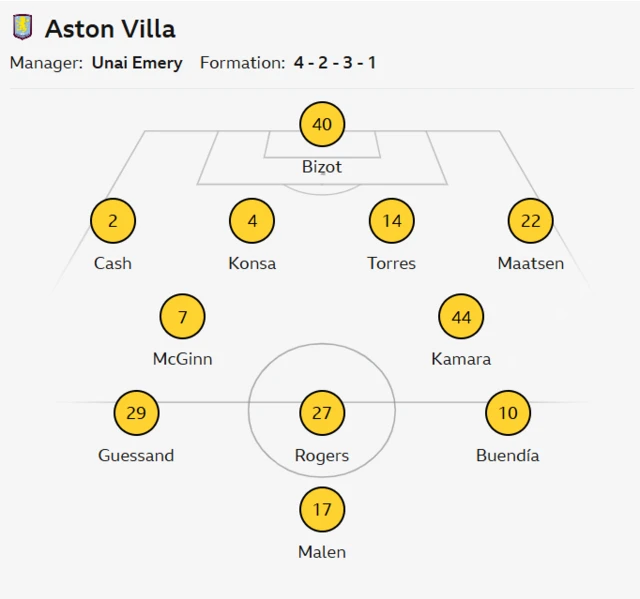
Task: Click manager name Unai Emery
Action: point(137,63)
